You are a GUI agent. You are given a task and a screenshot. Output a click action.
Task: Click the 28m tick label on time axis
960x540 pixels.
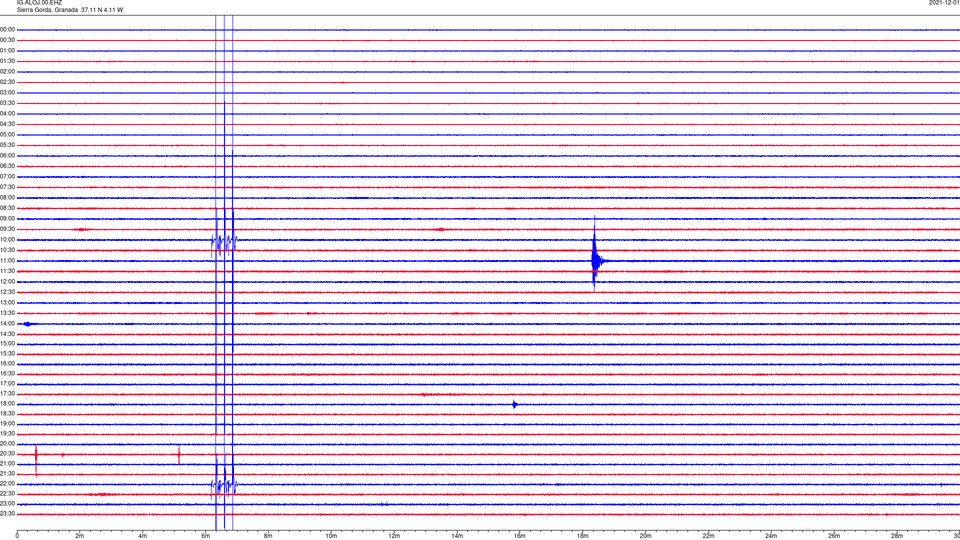click(897, 536)
